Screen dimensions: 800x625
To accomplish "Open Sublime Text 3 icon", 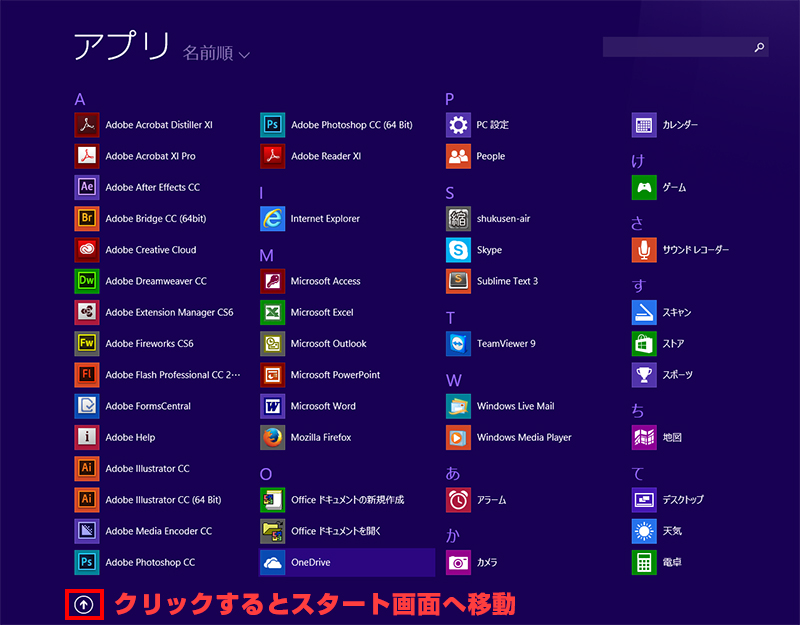I will tap(458, 281).
